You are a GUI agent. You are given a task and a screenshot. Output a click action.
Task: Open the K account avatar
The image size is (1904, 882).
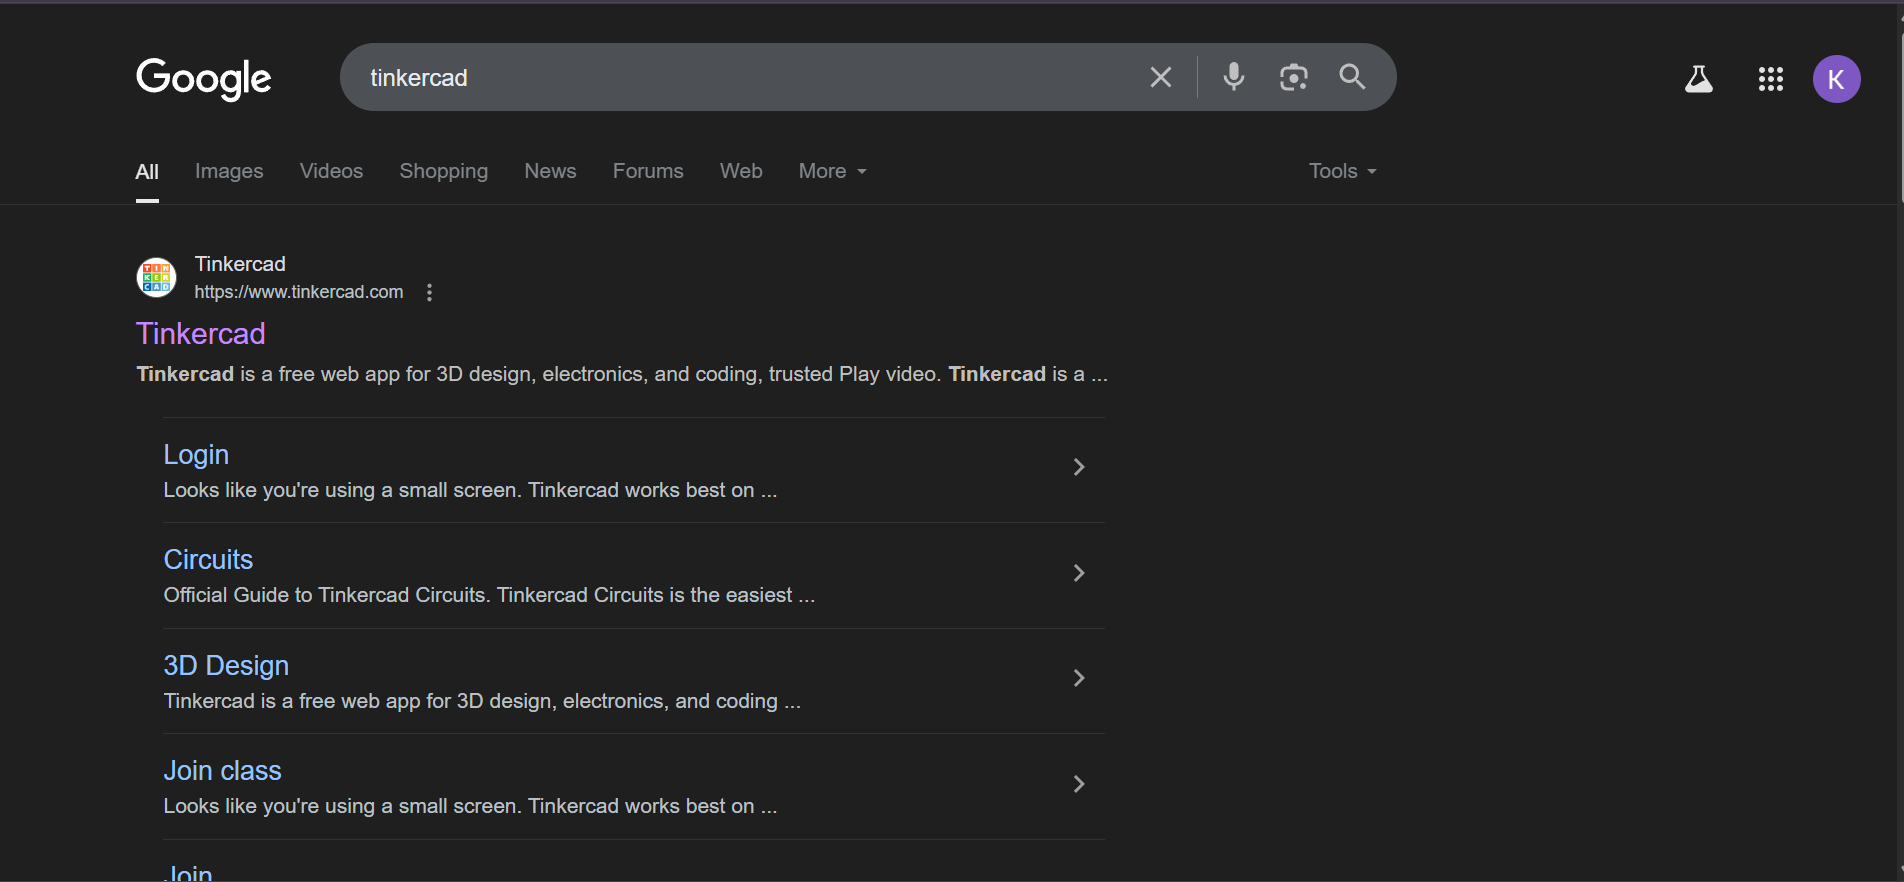[1836, 79]
